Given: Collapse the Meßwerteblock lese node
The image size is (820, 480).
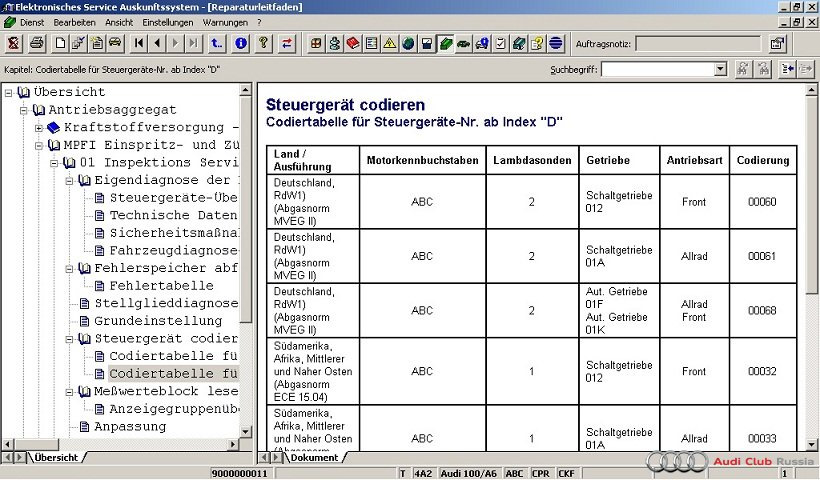Looking at the screenshot, I should click(69, 392).
